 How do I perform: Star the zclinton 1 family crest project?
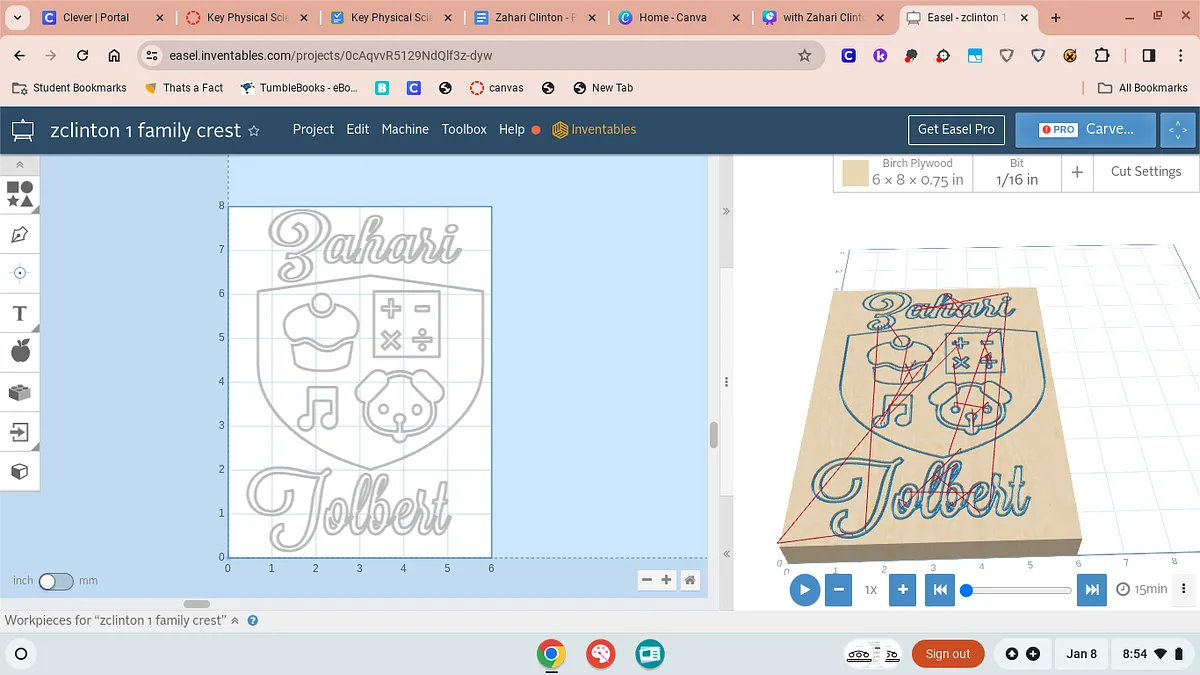pyautogui.click(x=254, y=130)
